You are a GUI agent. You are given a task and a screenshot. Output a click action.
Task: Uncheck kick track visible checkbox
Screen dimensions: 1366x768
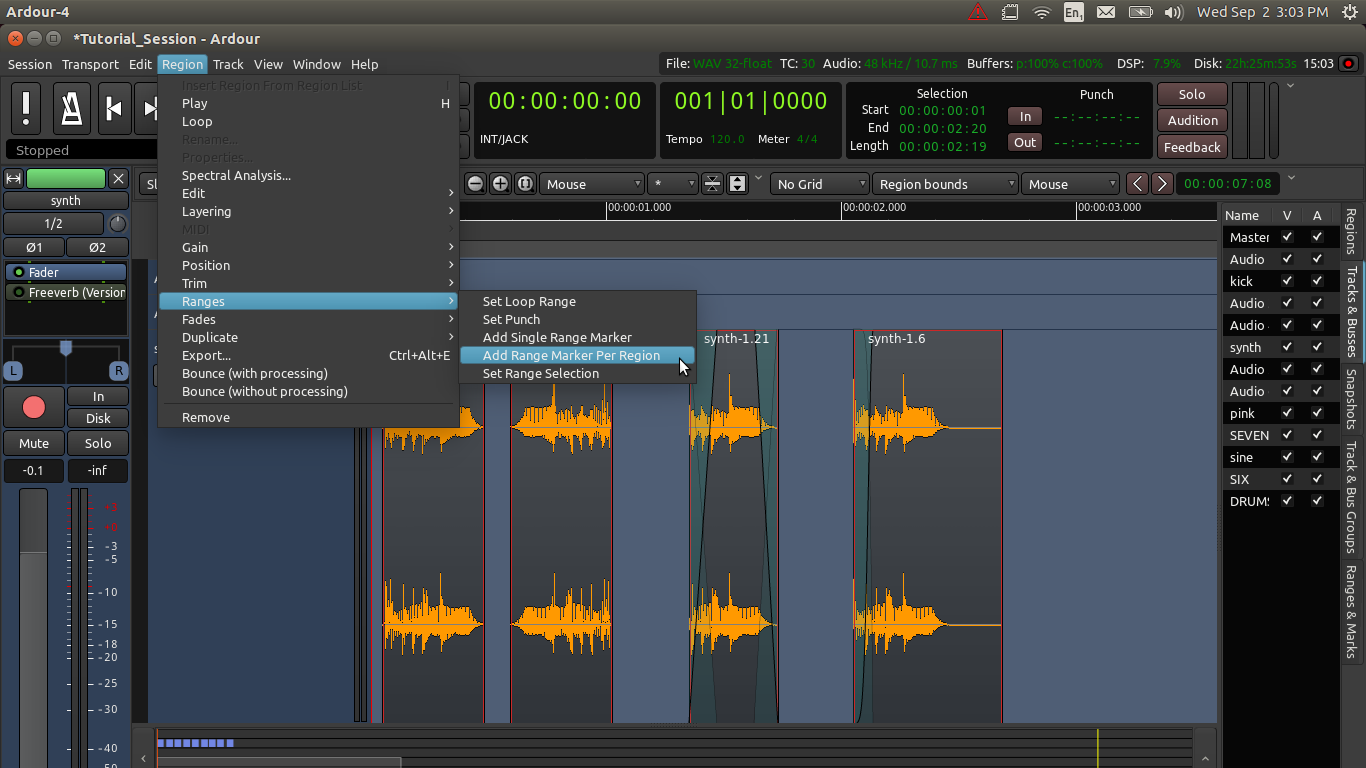point(1287,281)
